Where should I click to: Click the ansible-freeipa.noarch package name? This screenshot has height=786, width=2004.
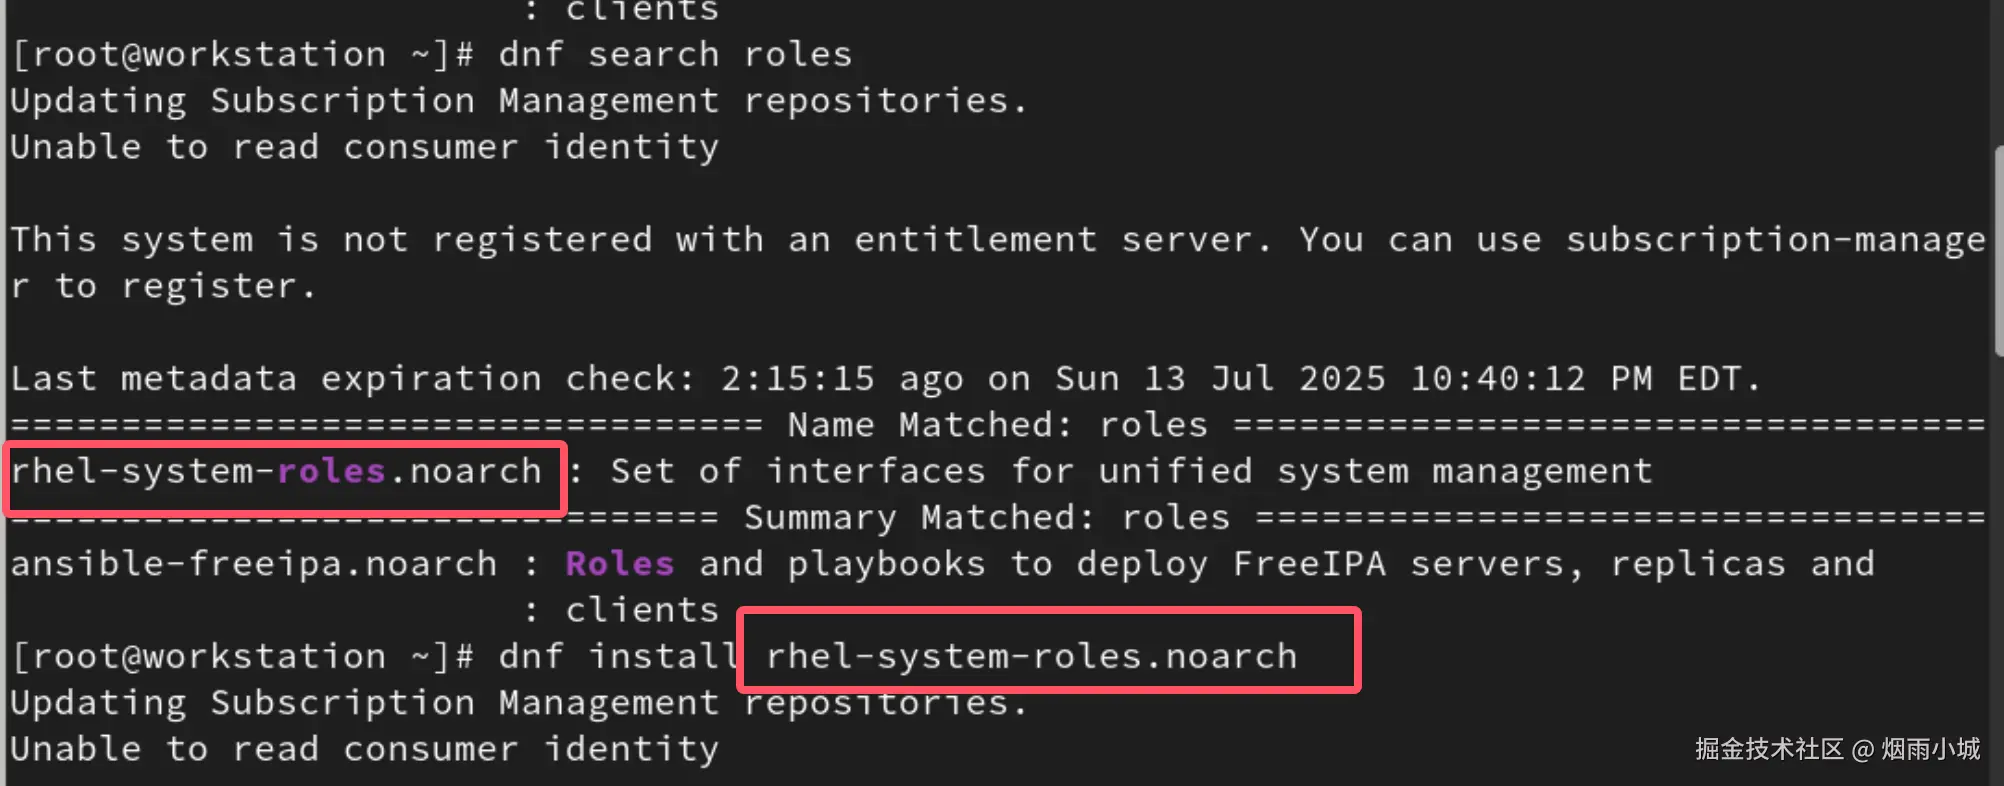pyautogui.click(x=253, y=564)
